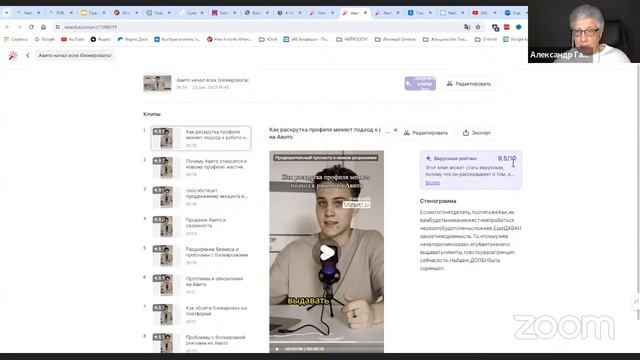Click top Редактировать button for the project
Screen dimensions: 640x360
[469, 84]
